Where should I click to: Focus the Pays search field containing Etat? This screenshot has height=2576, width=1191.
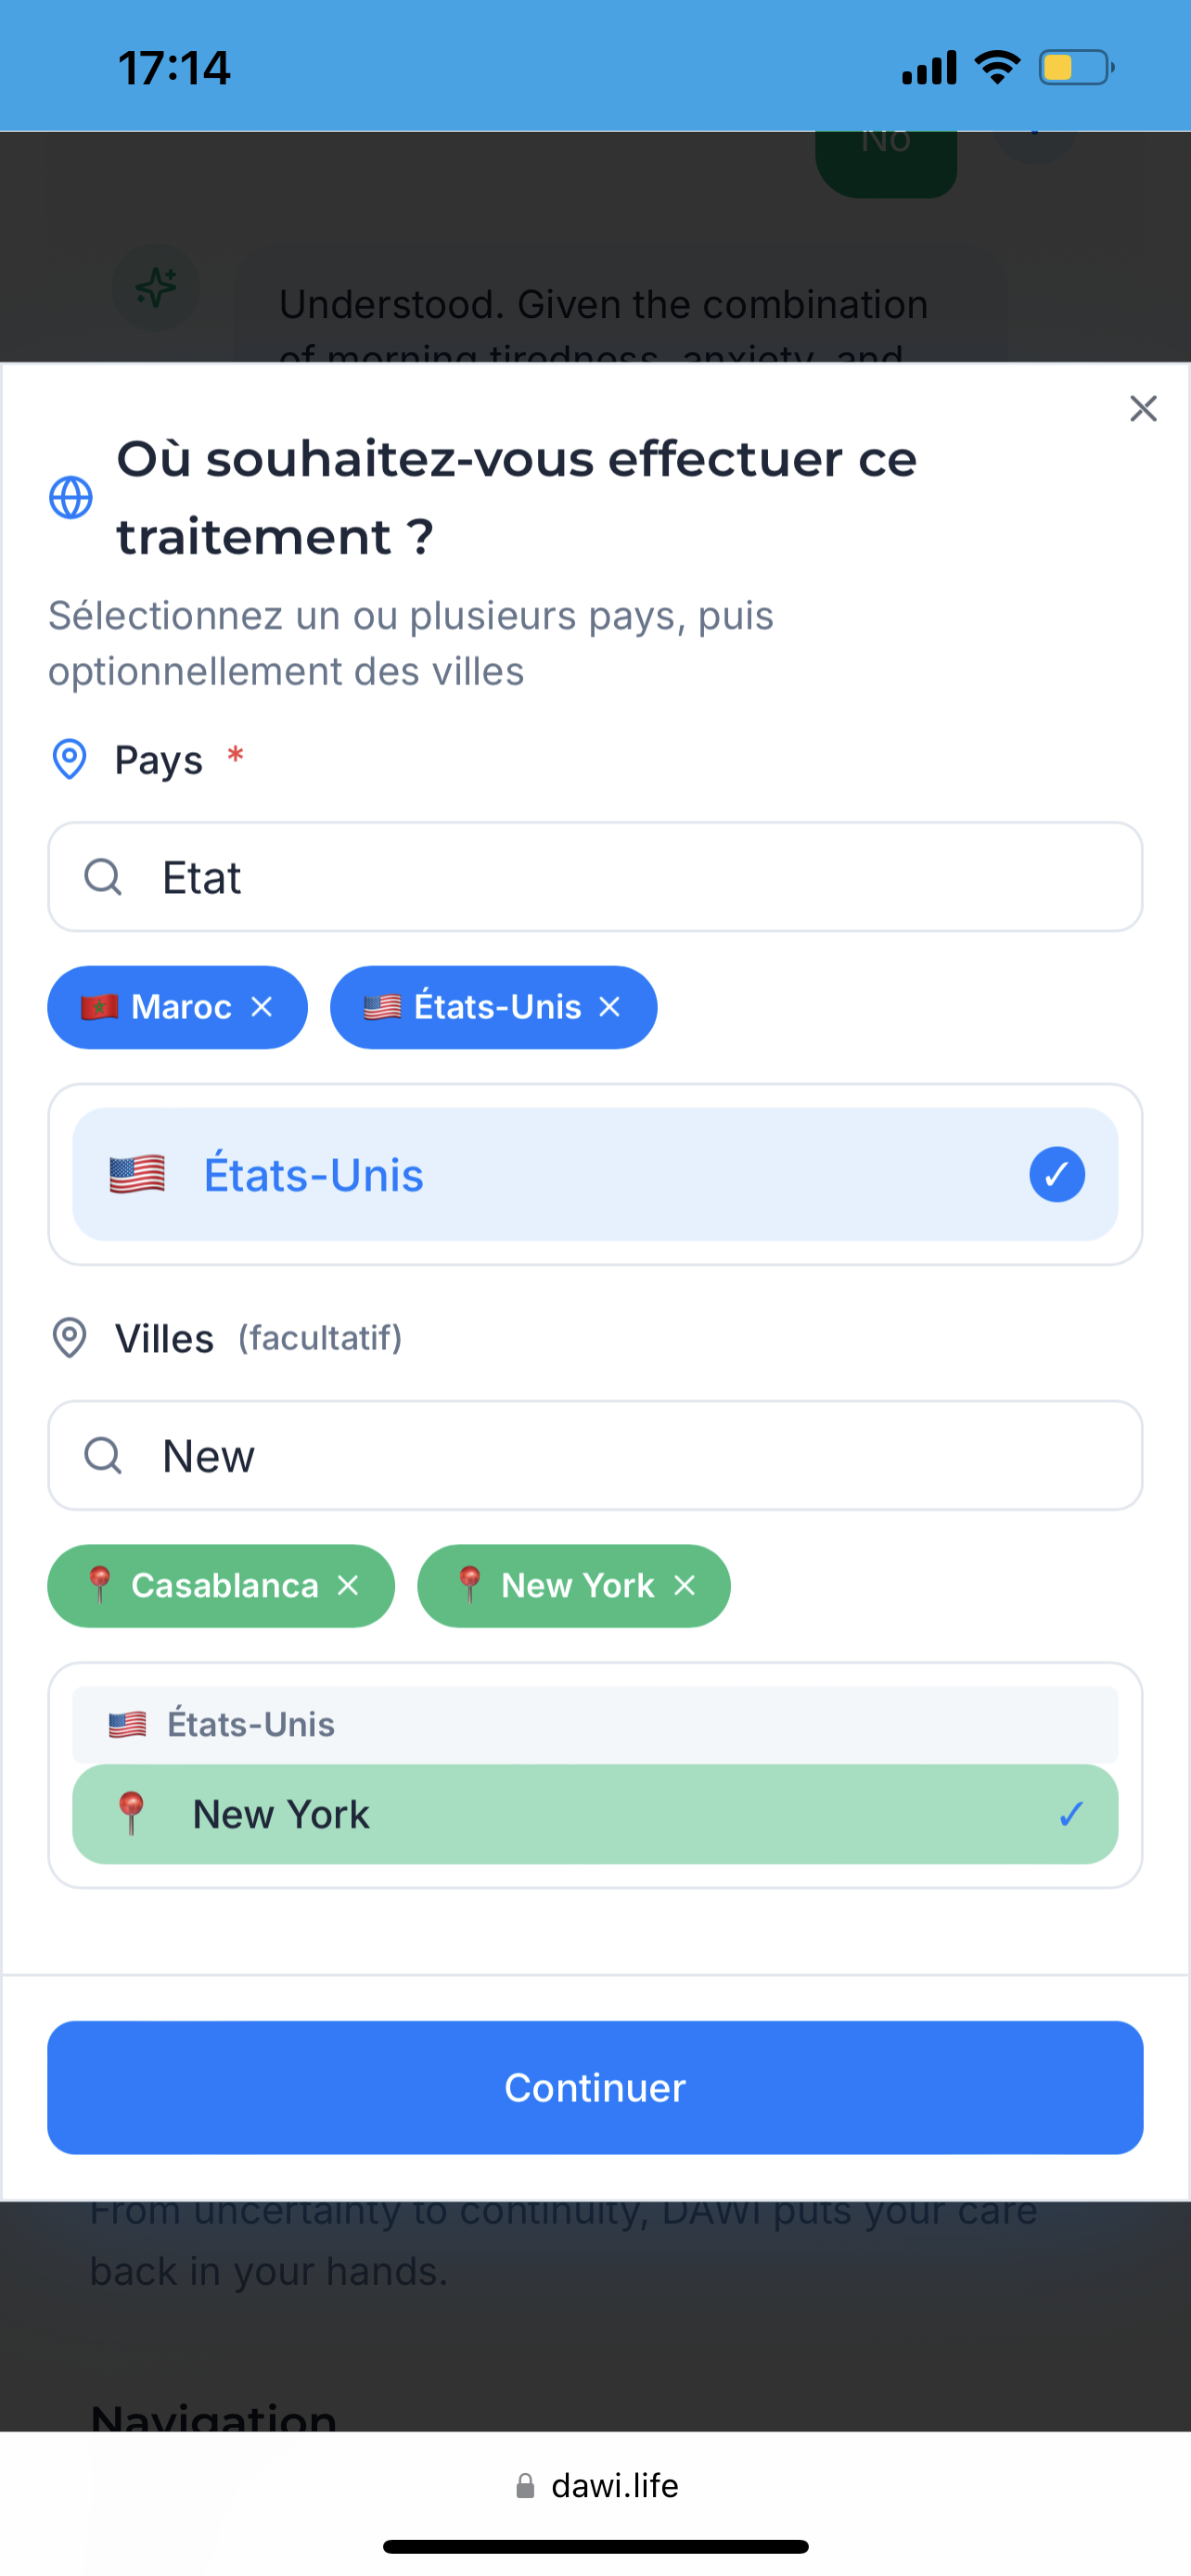pos(595,877)
